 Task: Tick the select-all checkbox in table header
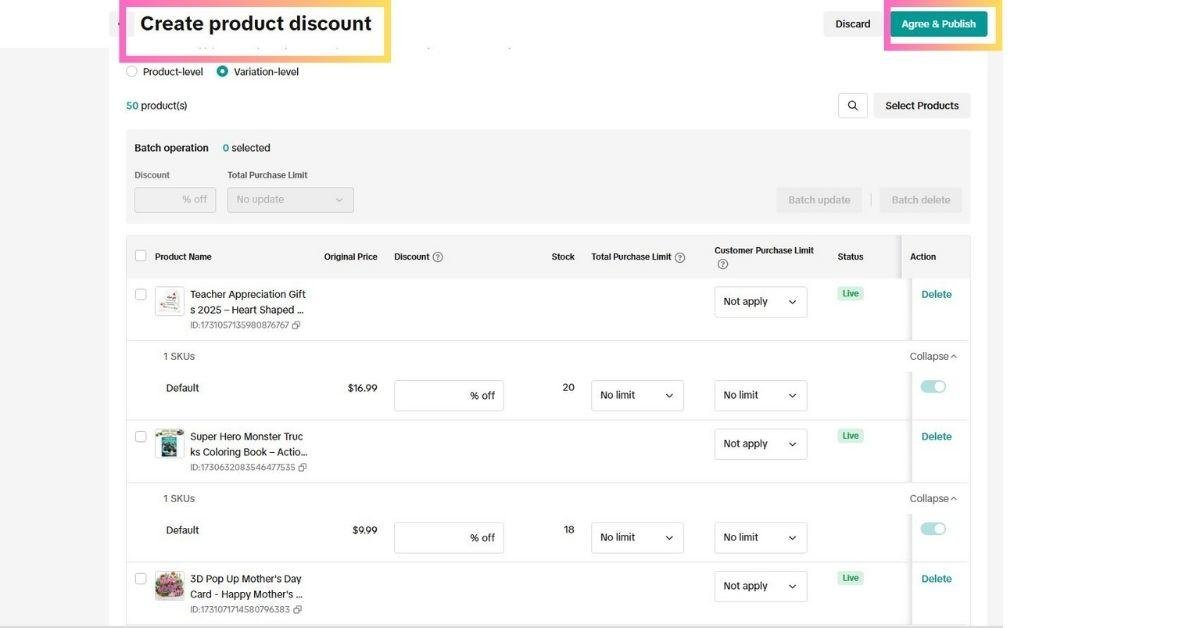(140, 256)
